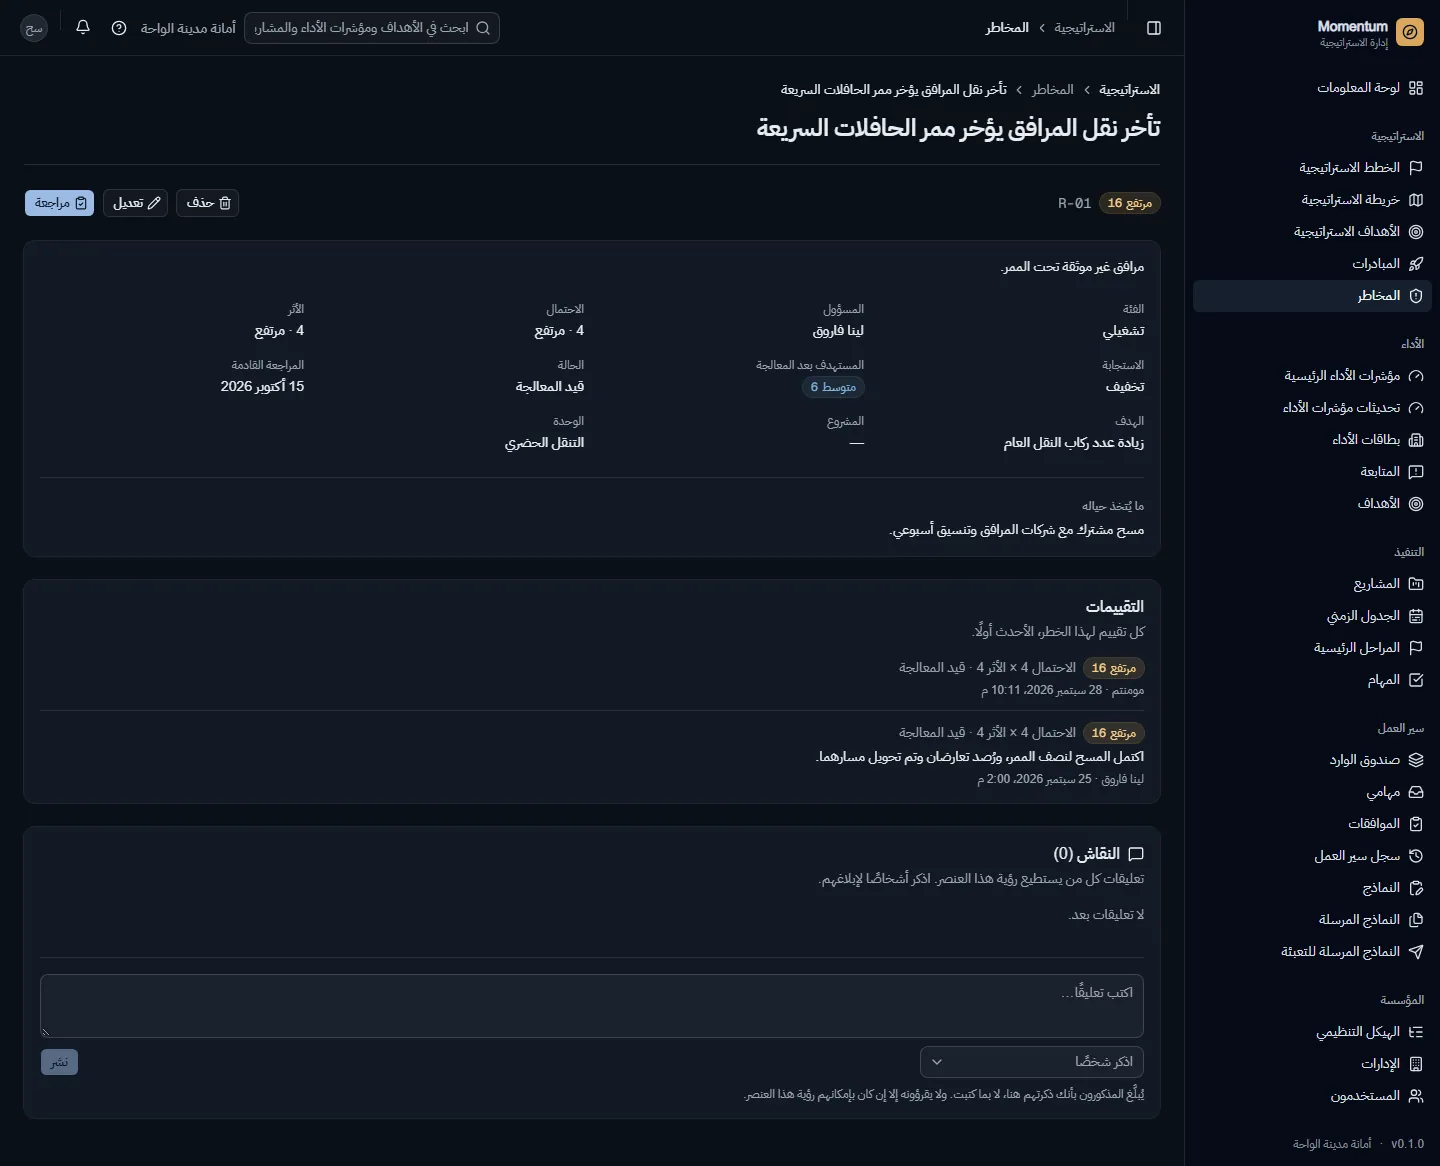Click the assessment dated 28 سبتمبر 2026
The height and width of the screenshot is (1166, 1440).
tap(592, 678)
